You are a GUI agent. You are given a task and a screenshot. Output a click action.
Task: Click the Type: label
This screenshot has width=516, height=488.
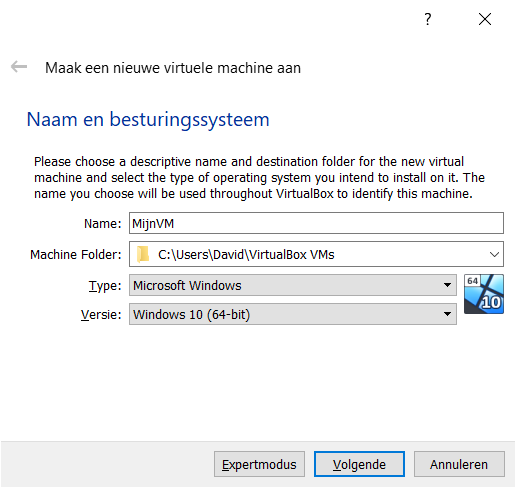[x=105, y=286]
